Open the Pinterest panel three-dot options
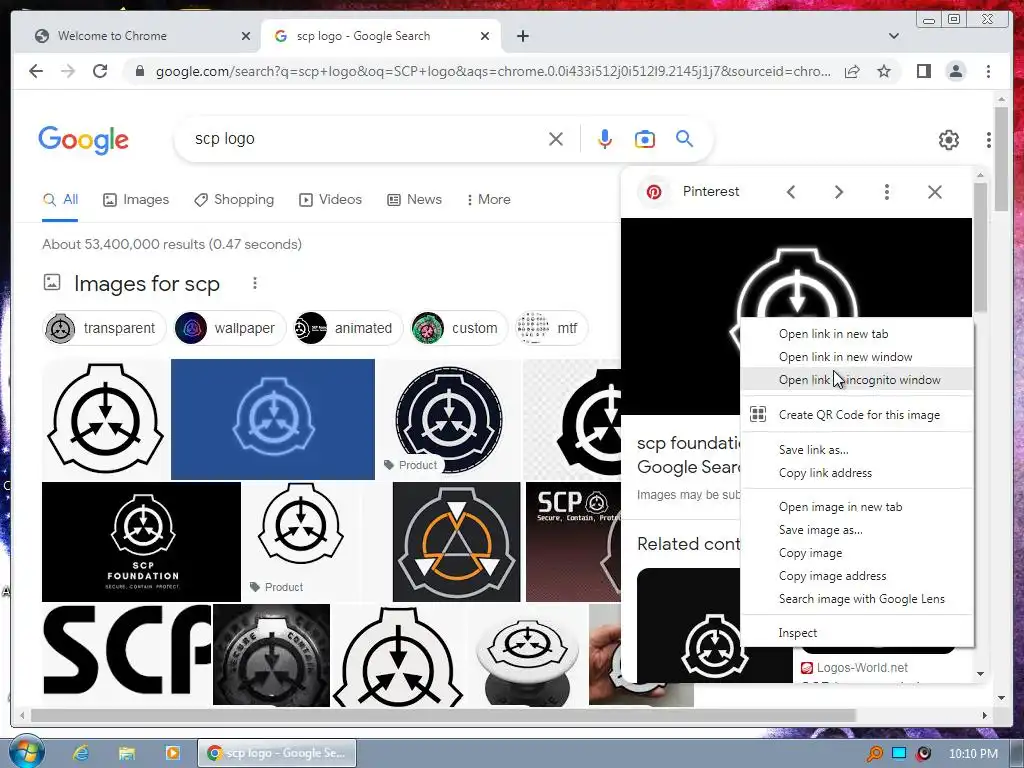The width and height of the screenshot is (1024, 768). [886, 192]
